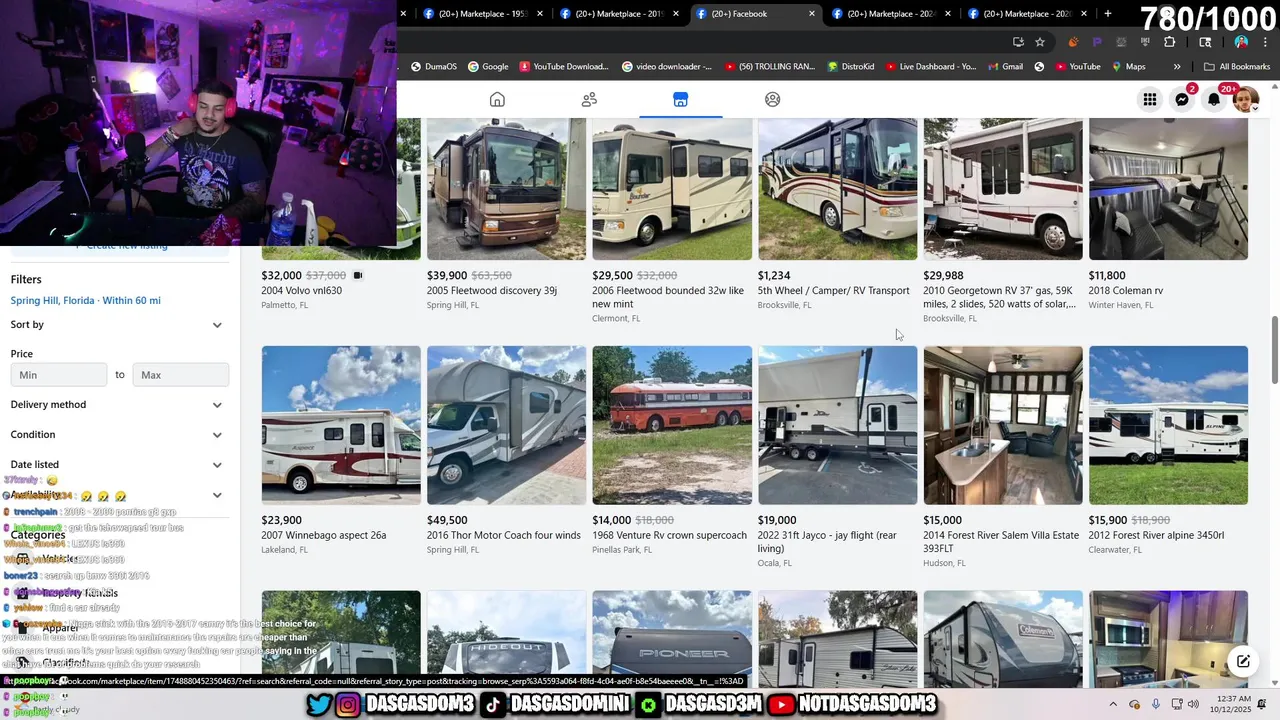Open Messenger with 2 unread badge
The image size is (1280, 720).
tap(1182, 99)
